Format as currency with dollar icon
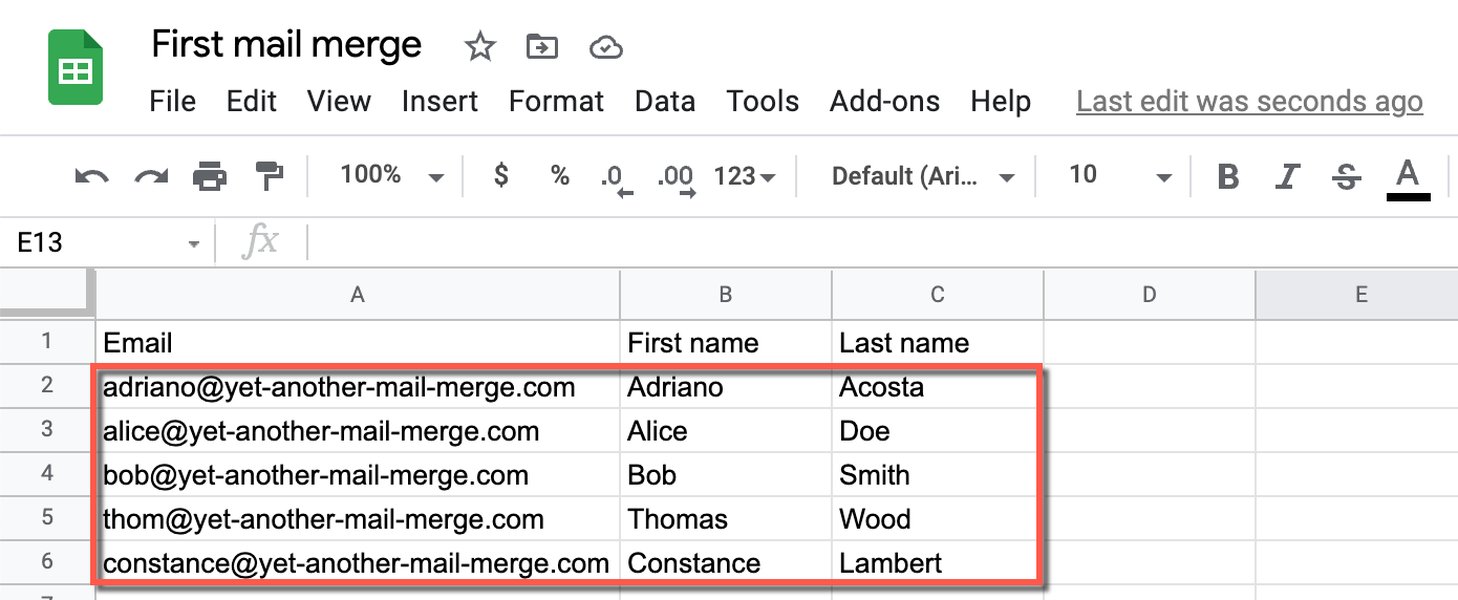Screen dimensions: 1458x600 [501, 176]
